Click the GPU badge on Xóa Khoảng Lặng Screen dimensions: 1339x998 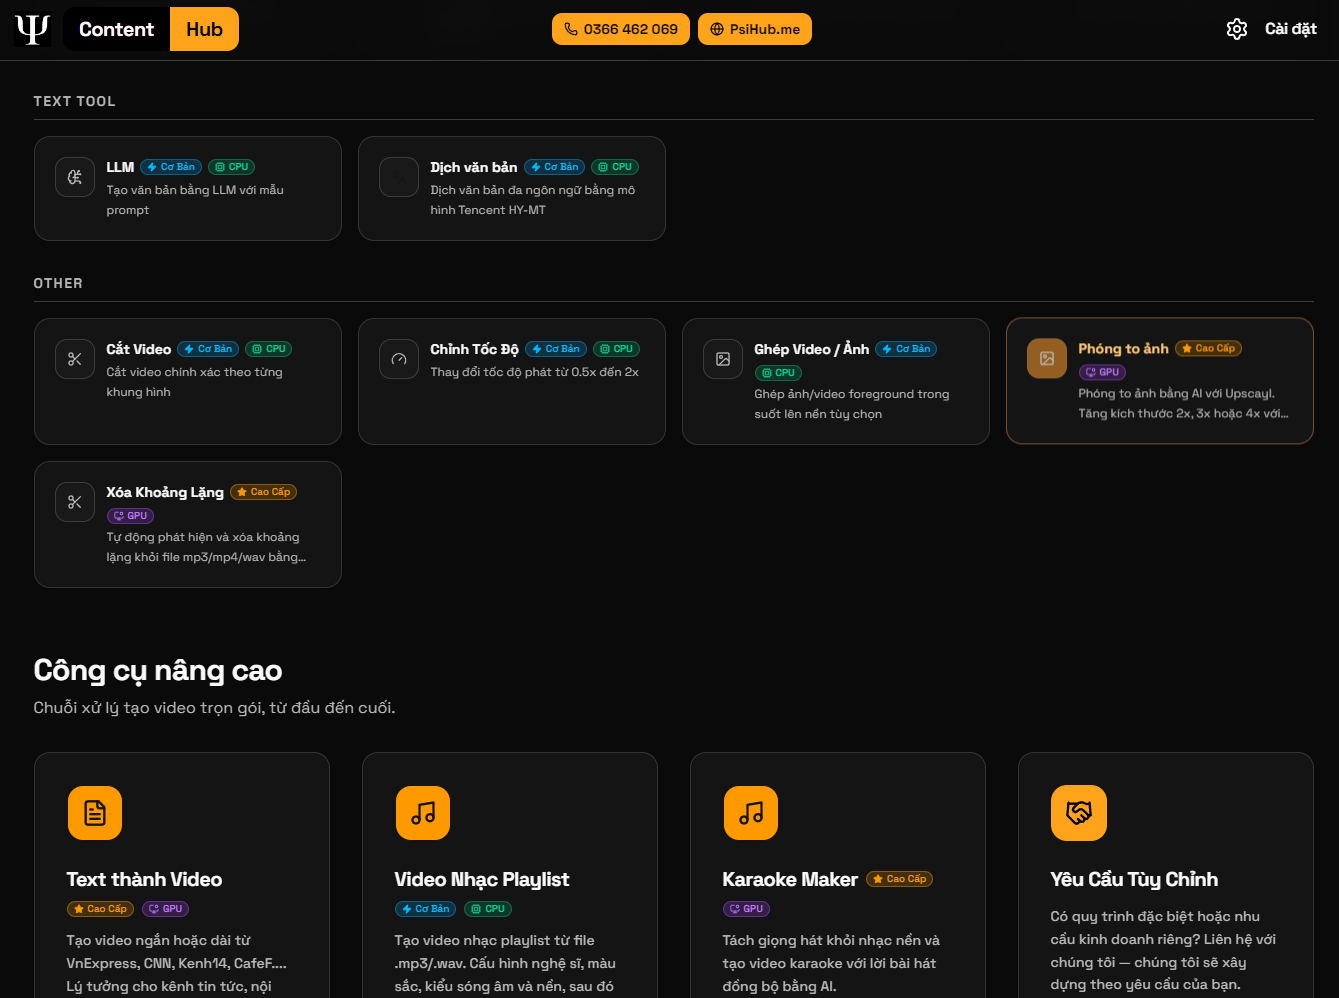click(x=131, y=516)
